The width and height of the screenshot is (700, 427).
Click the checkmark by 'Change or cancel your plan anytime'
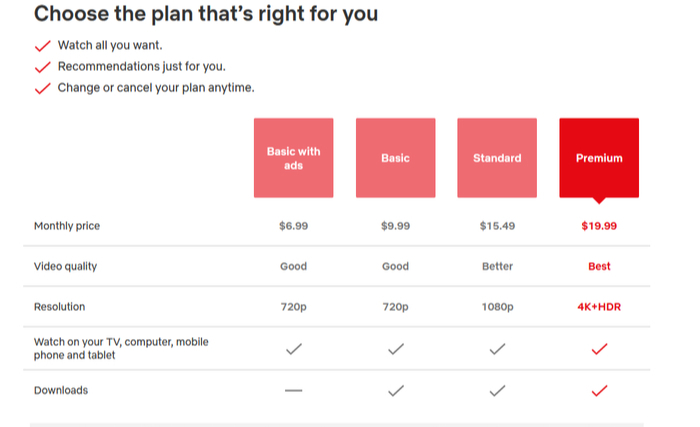tap(42, 88)
